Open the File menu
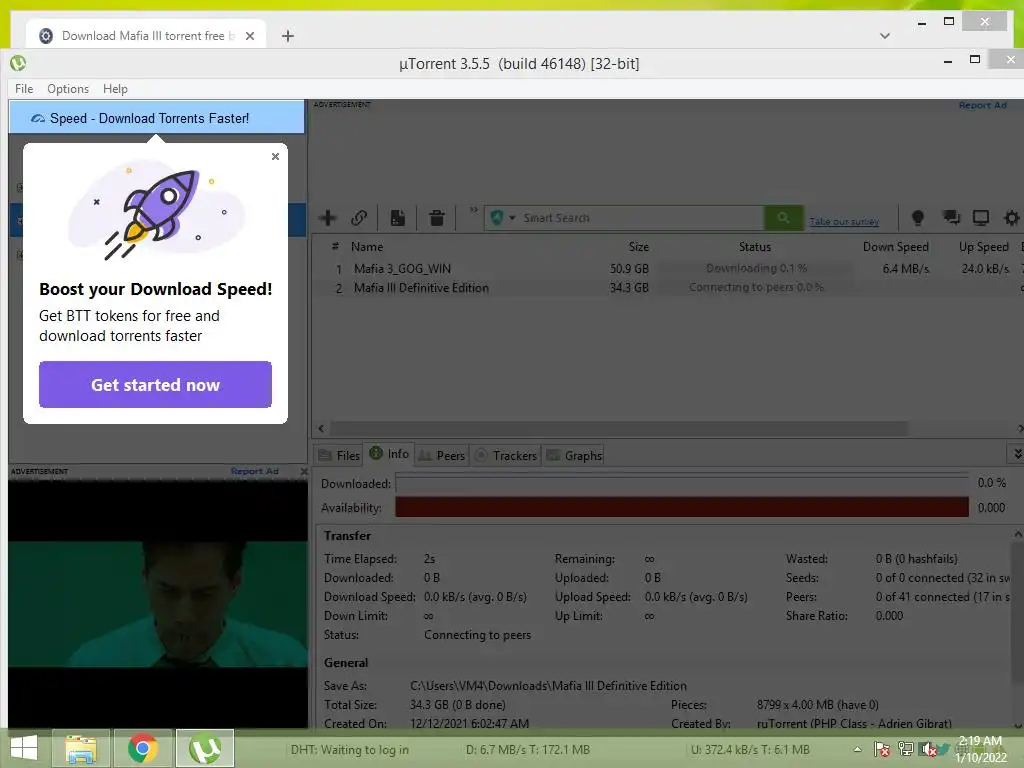1024x768 pixels. [x=24, y=89]
